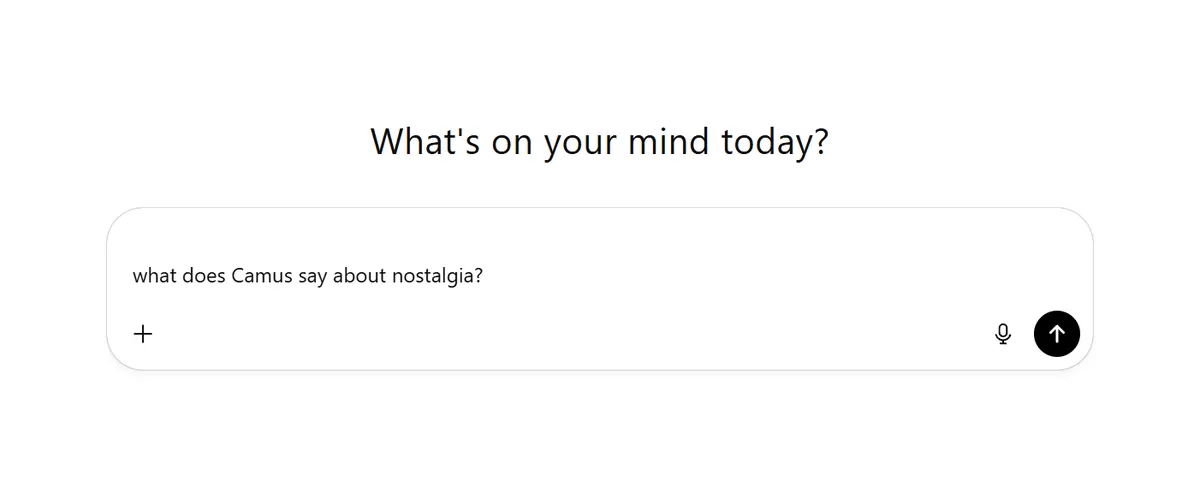
Task: Click the "What's on your mind today?" heading
Action: [600, 141]
